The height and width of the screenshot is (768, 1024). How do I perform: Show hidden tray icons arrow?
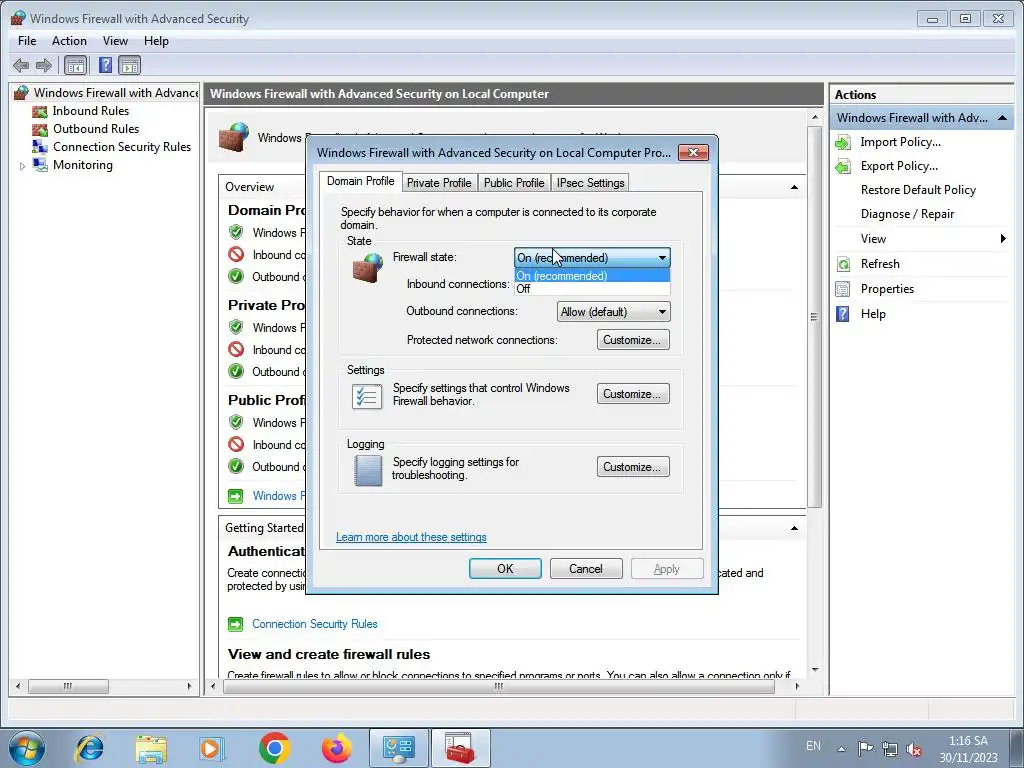point(842,749)
